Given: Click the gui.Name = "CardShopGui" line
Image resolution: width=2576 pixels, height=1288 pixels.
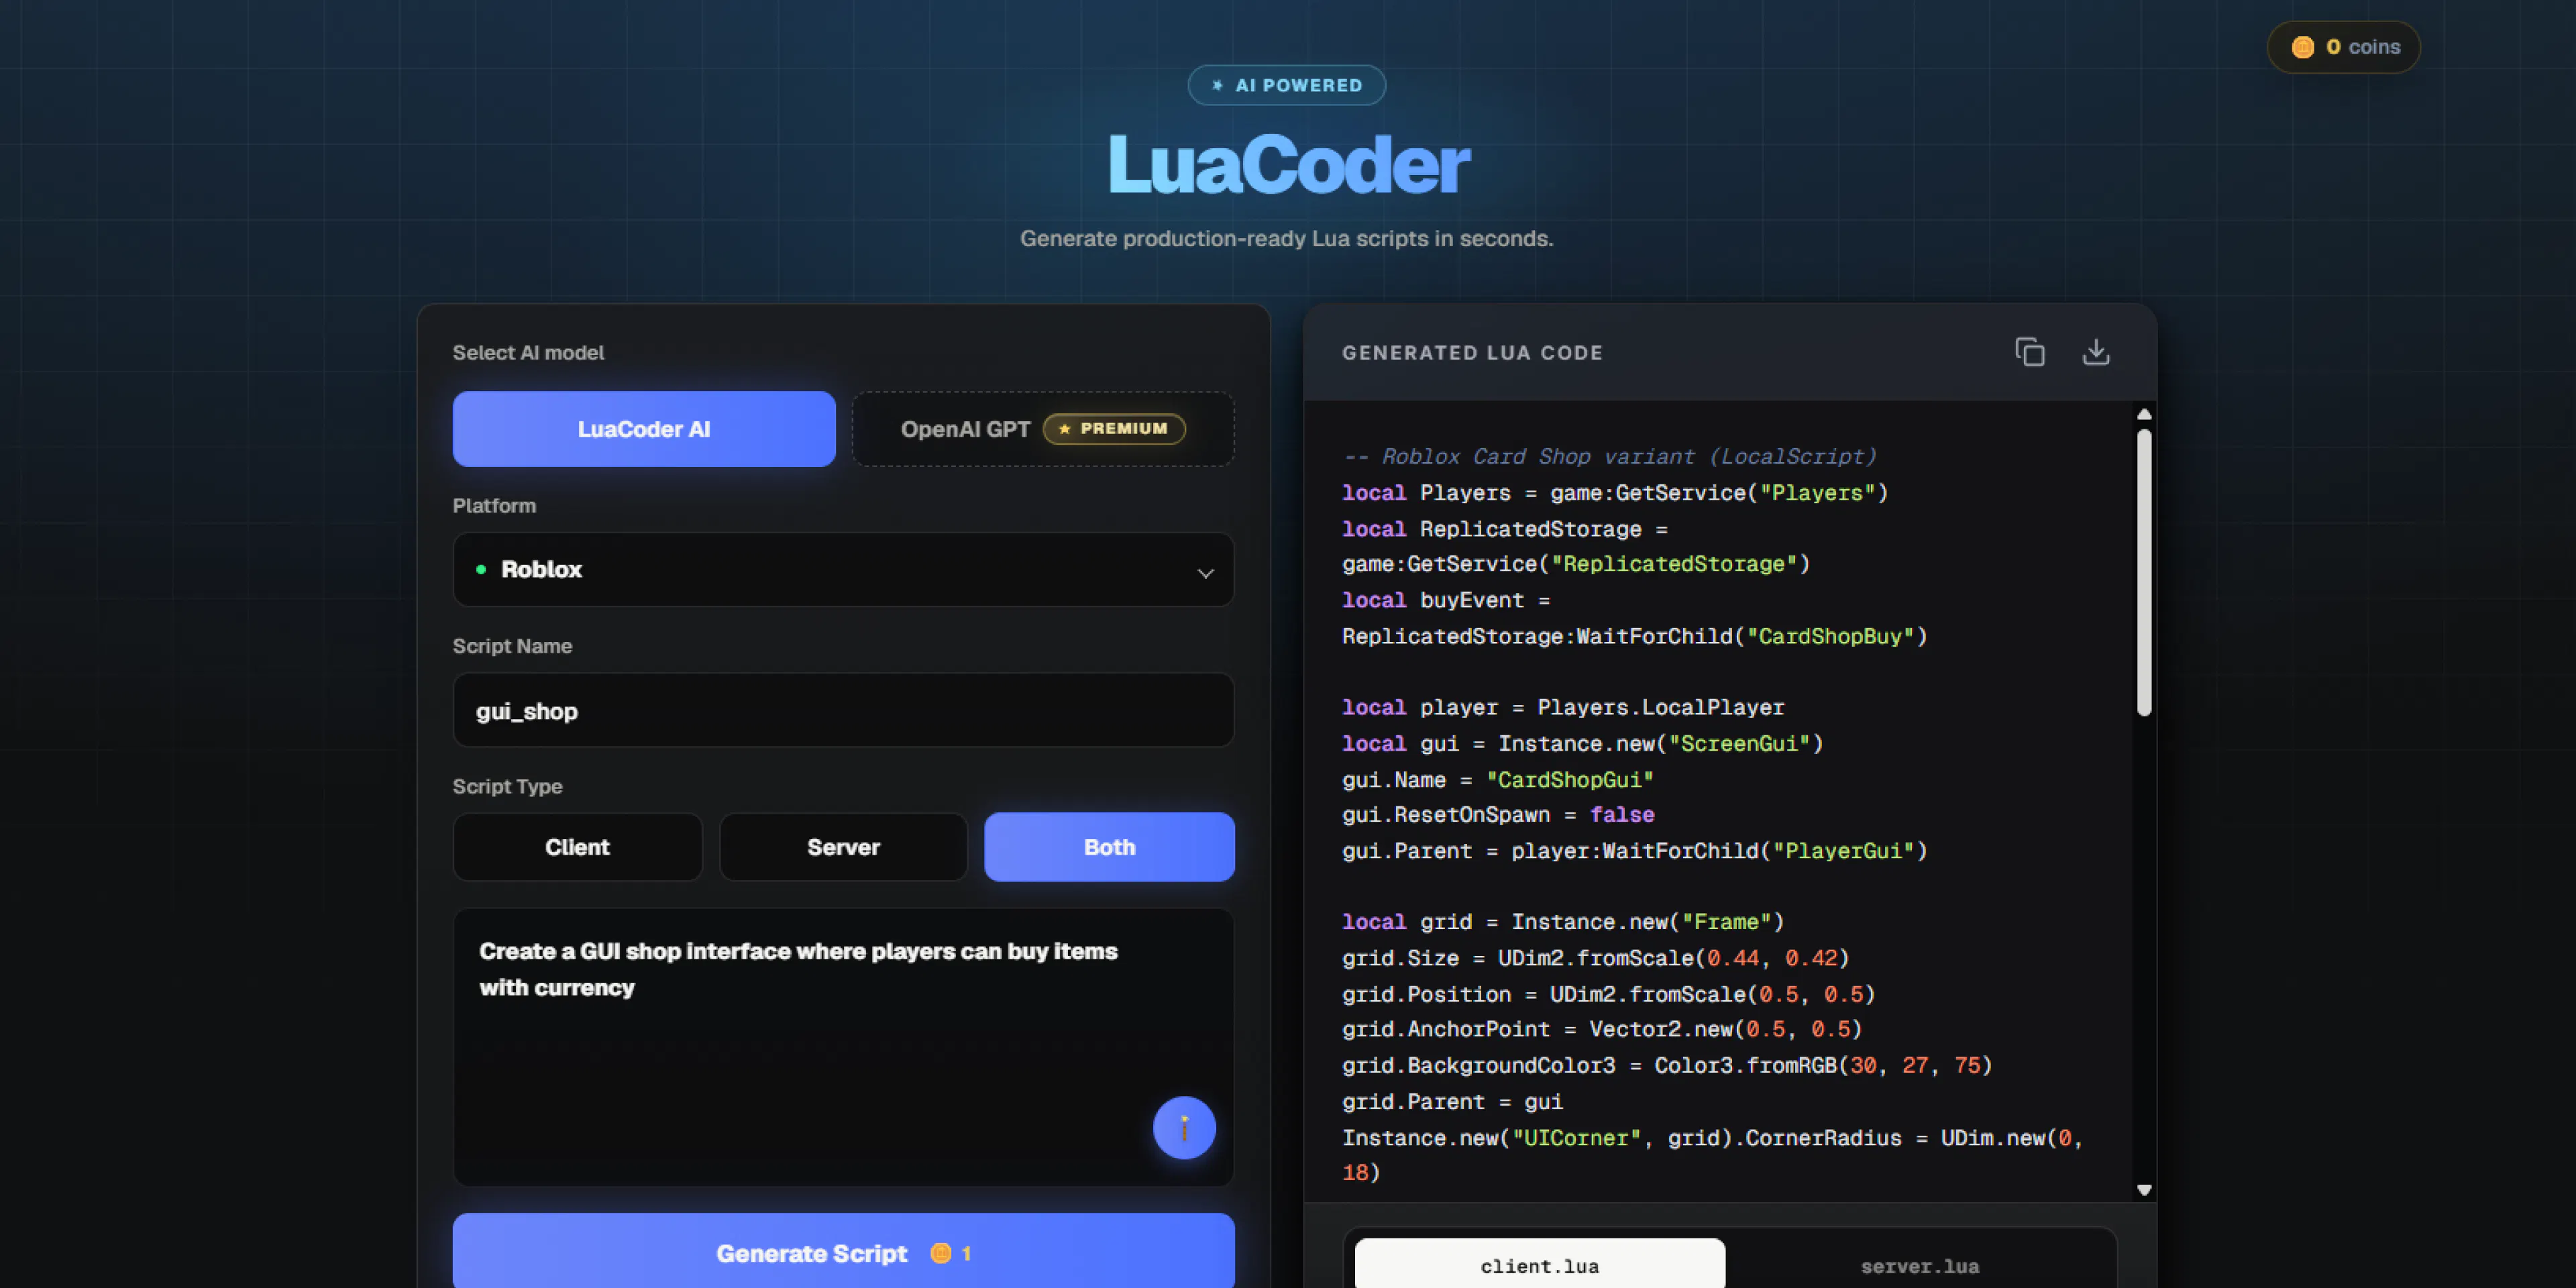Looking at the screenshot, I should pos(1498,779).
